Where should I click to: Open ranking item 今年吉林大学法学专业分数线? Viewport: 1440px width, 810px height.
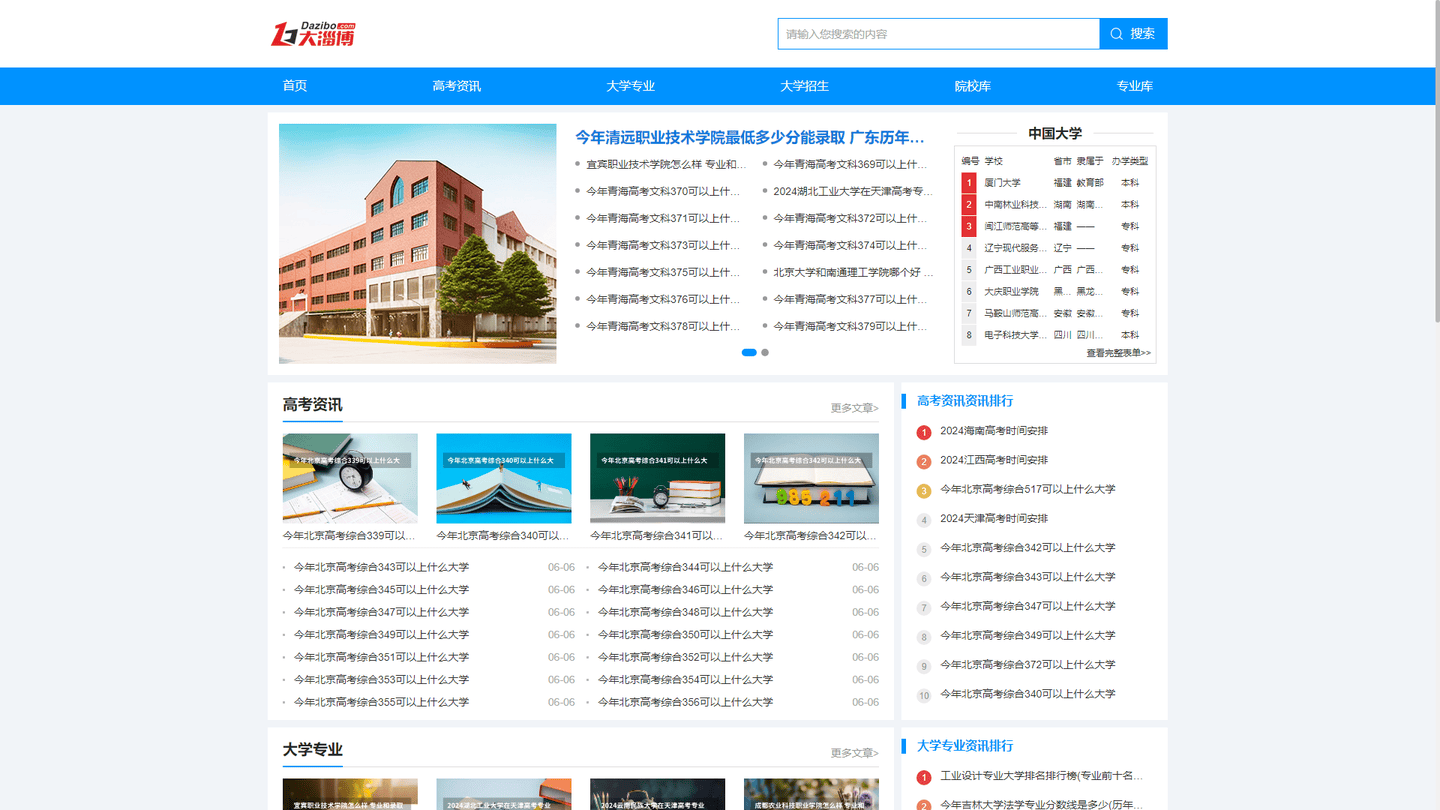click(x=1041, y=804)
